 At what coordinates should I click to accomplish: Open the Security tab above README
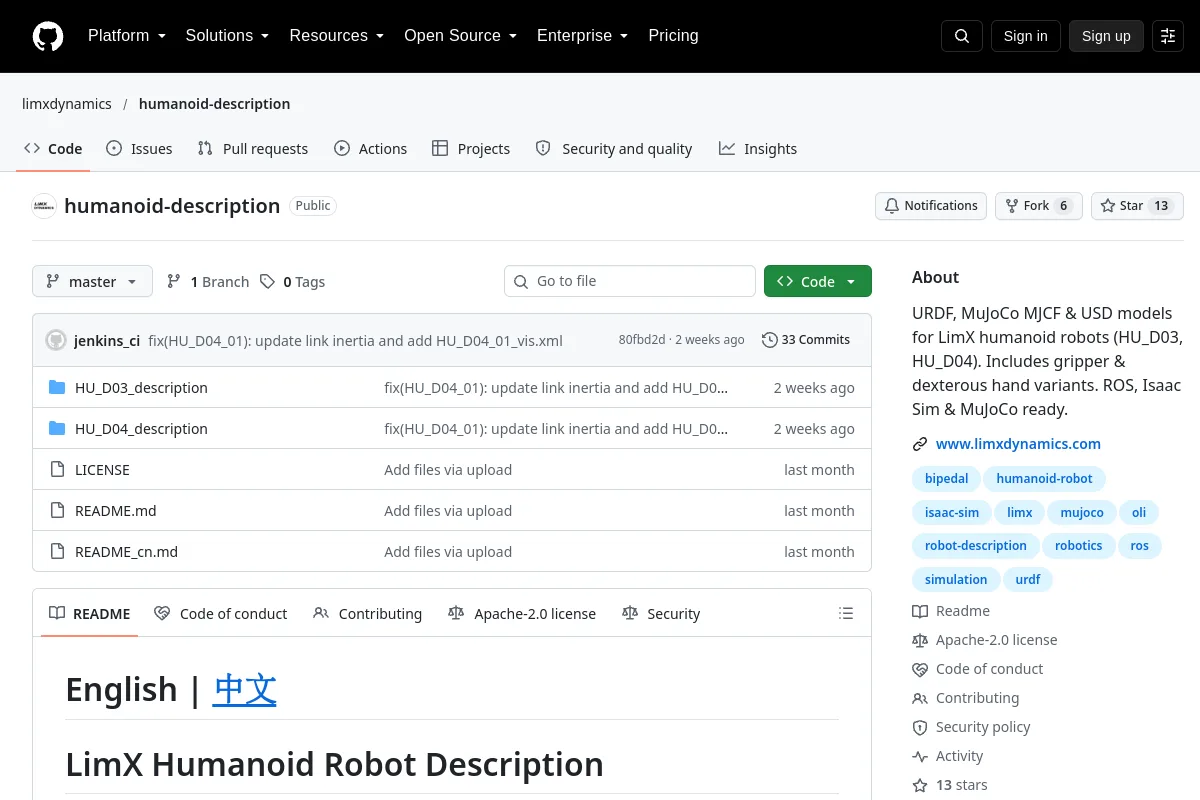(x=661, y=613)
